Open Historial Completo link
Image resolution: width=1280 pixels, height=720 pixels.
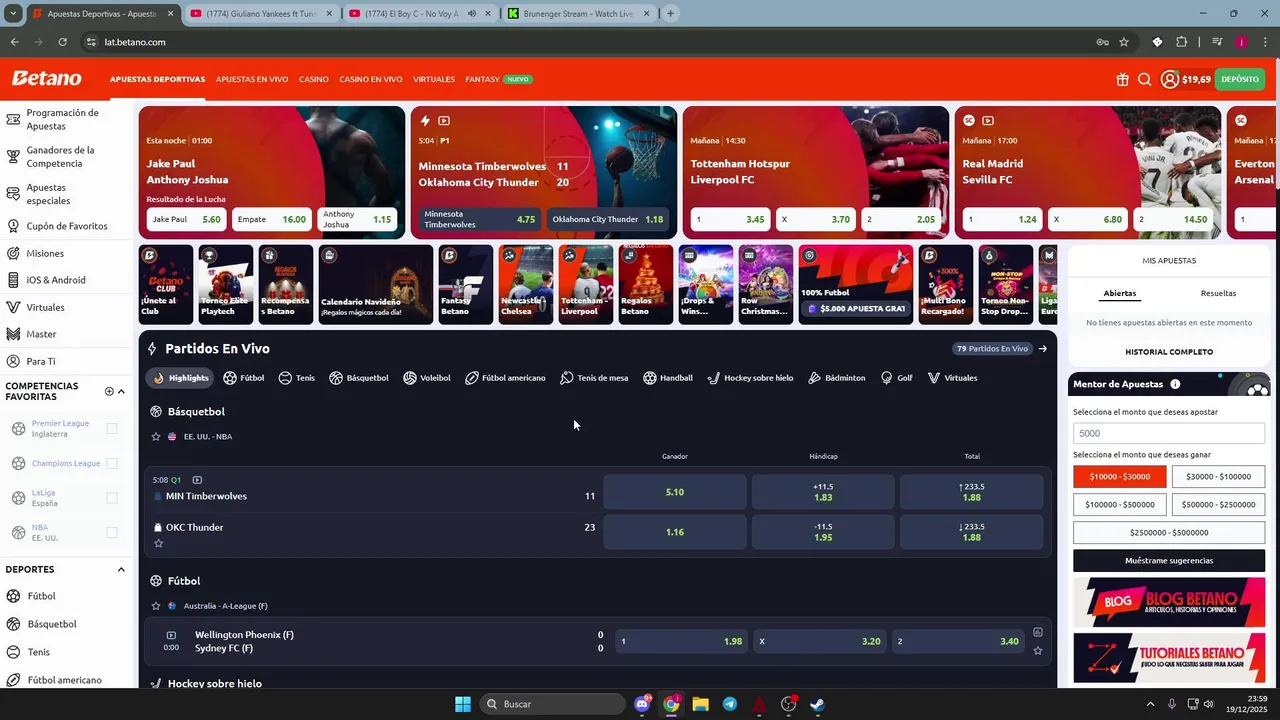click(x=1169, y=352)
